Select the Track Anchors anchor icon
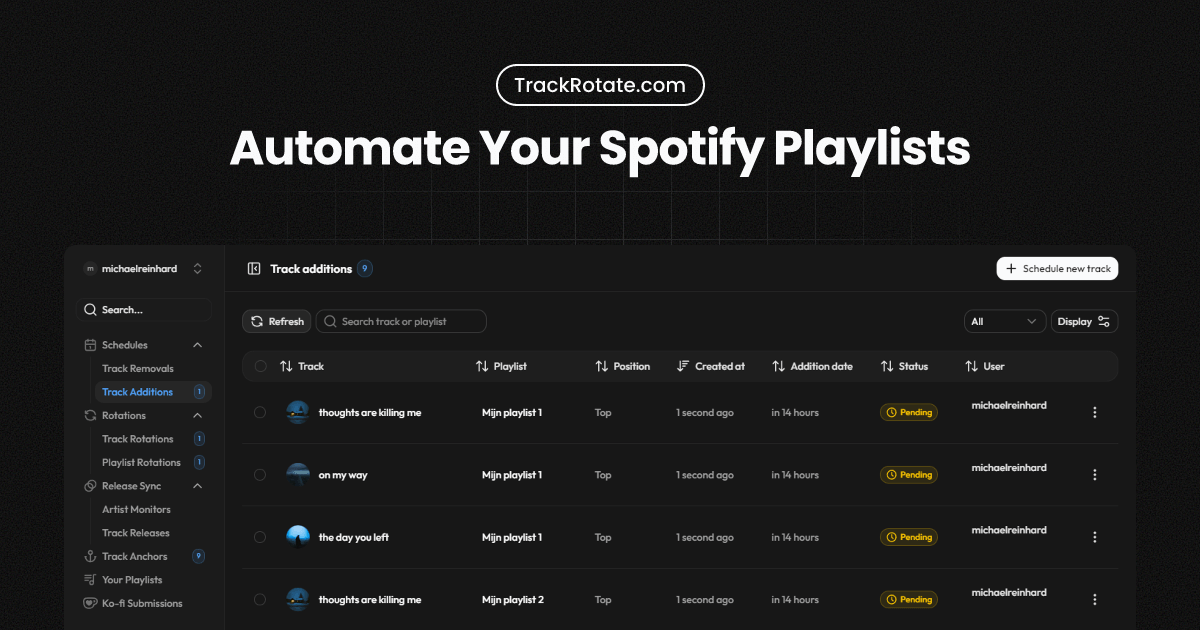The width and height of the screenshot is (1200, 630). coord(91,556)
